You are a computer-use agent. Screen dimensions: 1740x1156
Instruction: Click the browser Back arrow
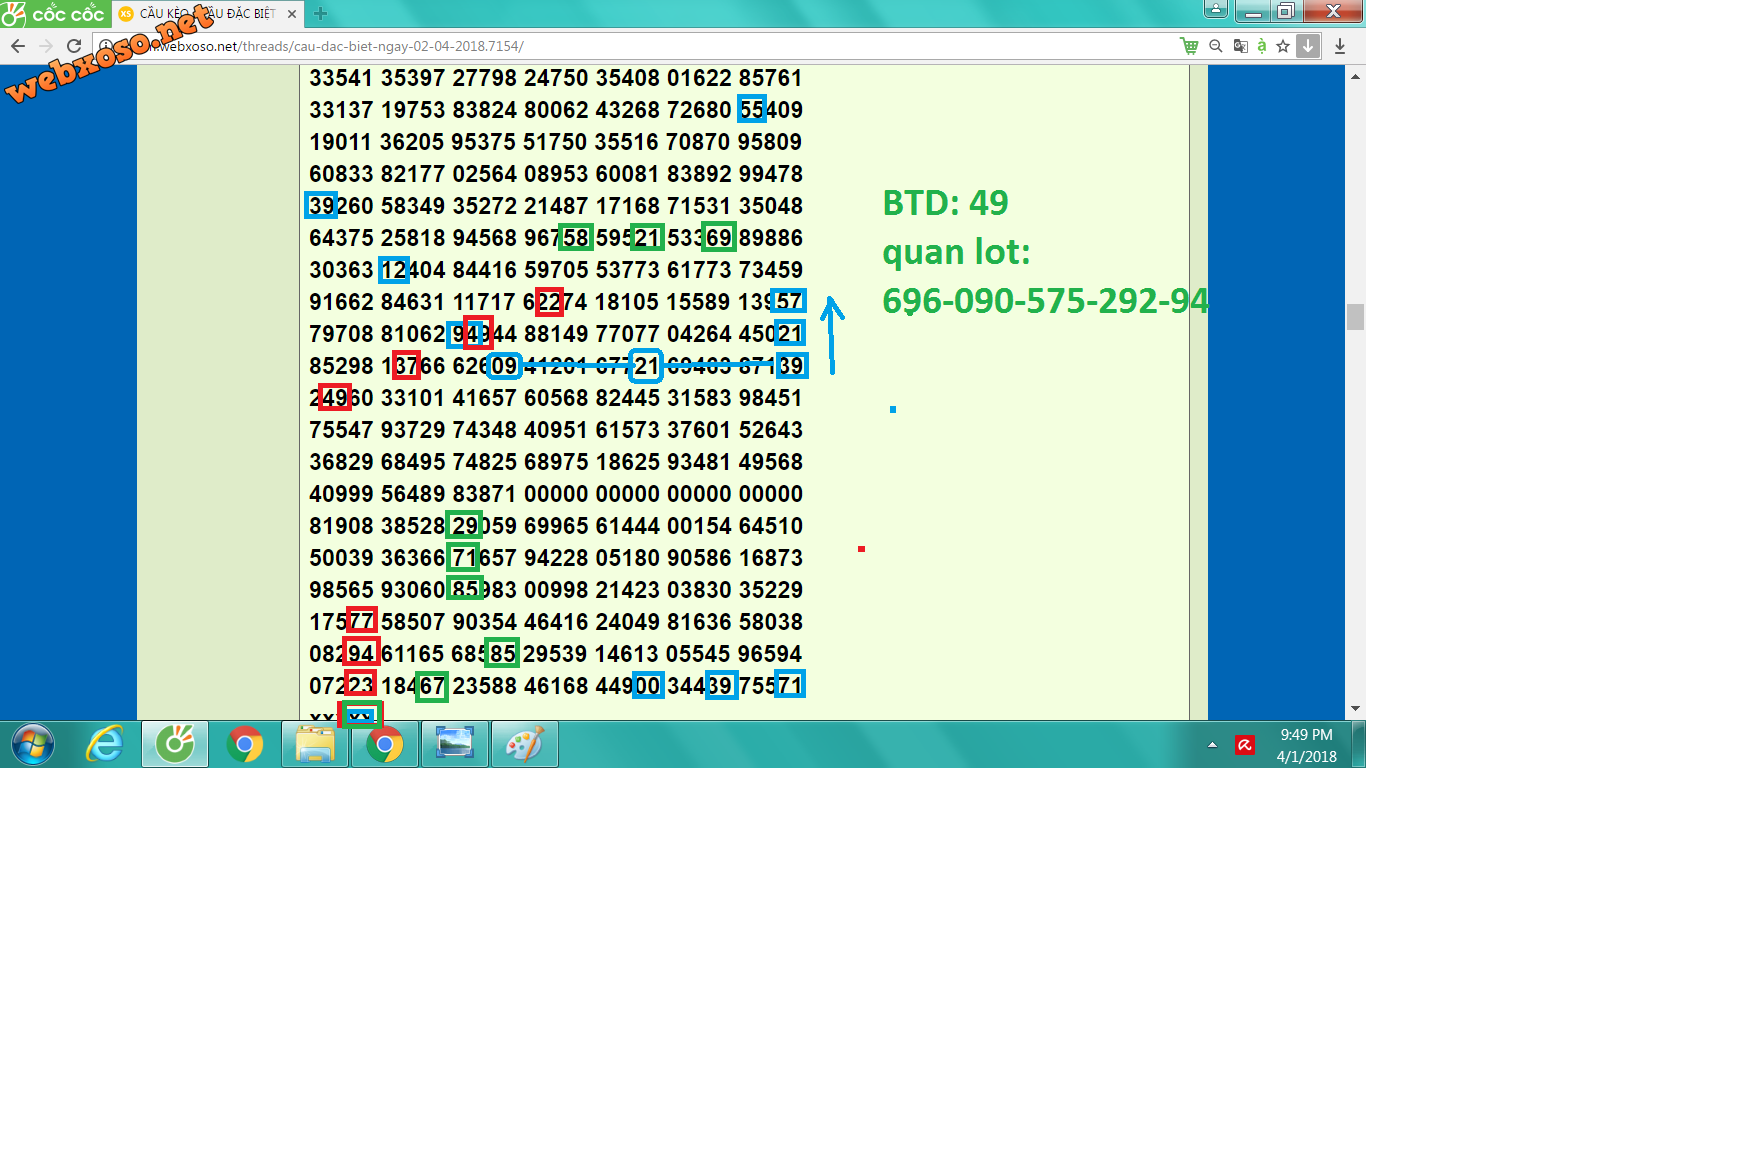click(18, 46)
